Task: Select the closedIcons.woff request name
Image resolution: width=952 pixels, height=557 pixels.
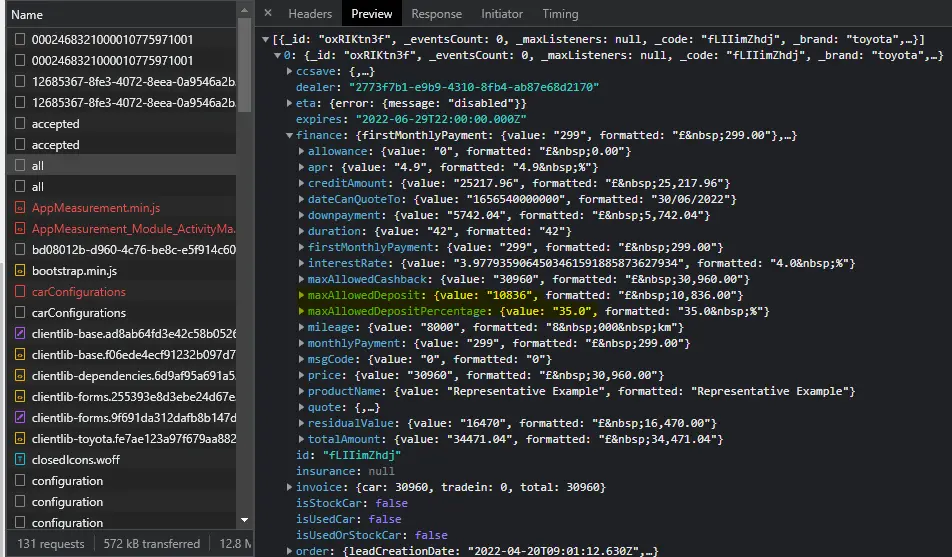Action: point(76,460)
